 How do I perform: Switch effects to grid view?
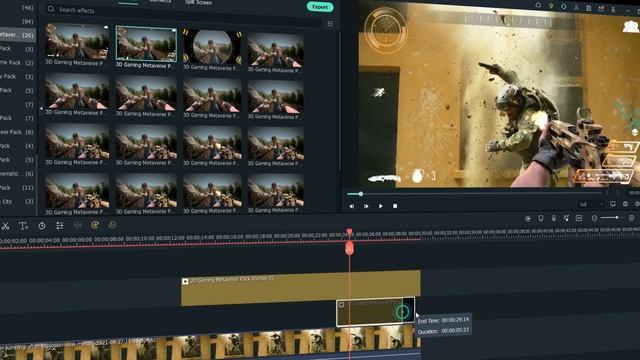click(x=330, y=24)
